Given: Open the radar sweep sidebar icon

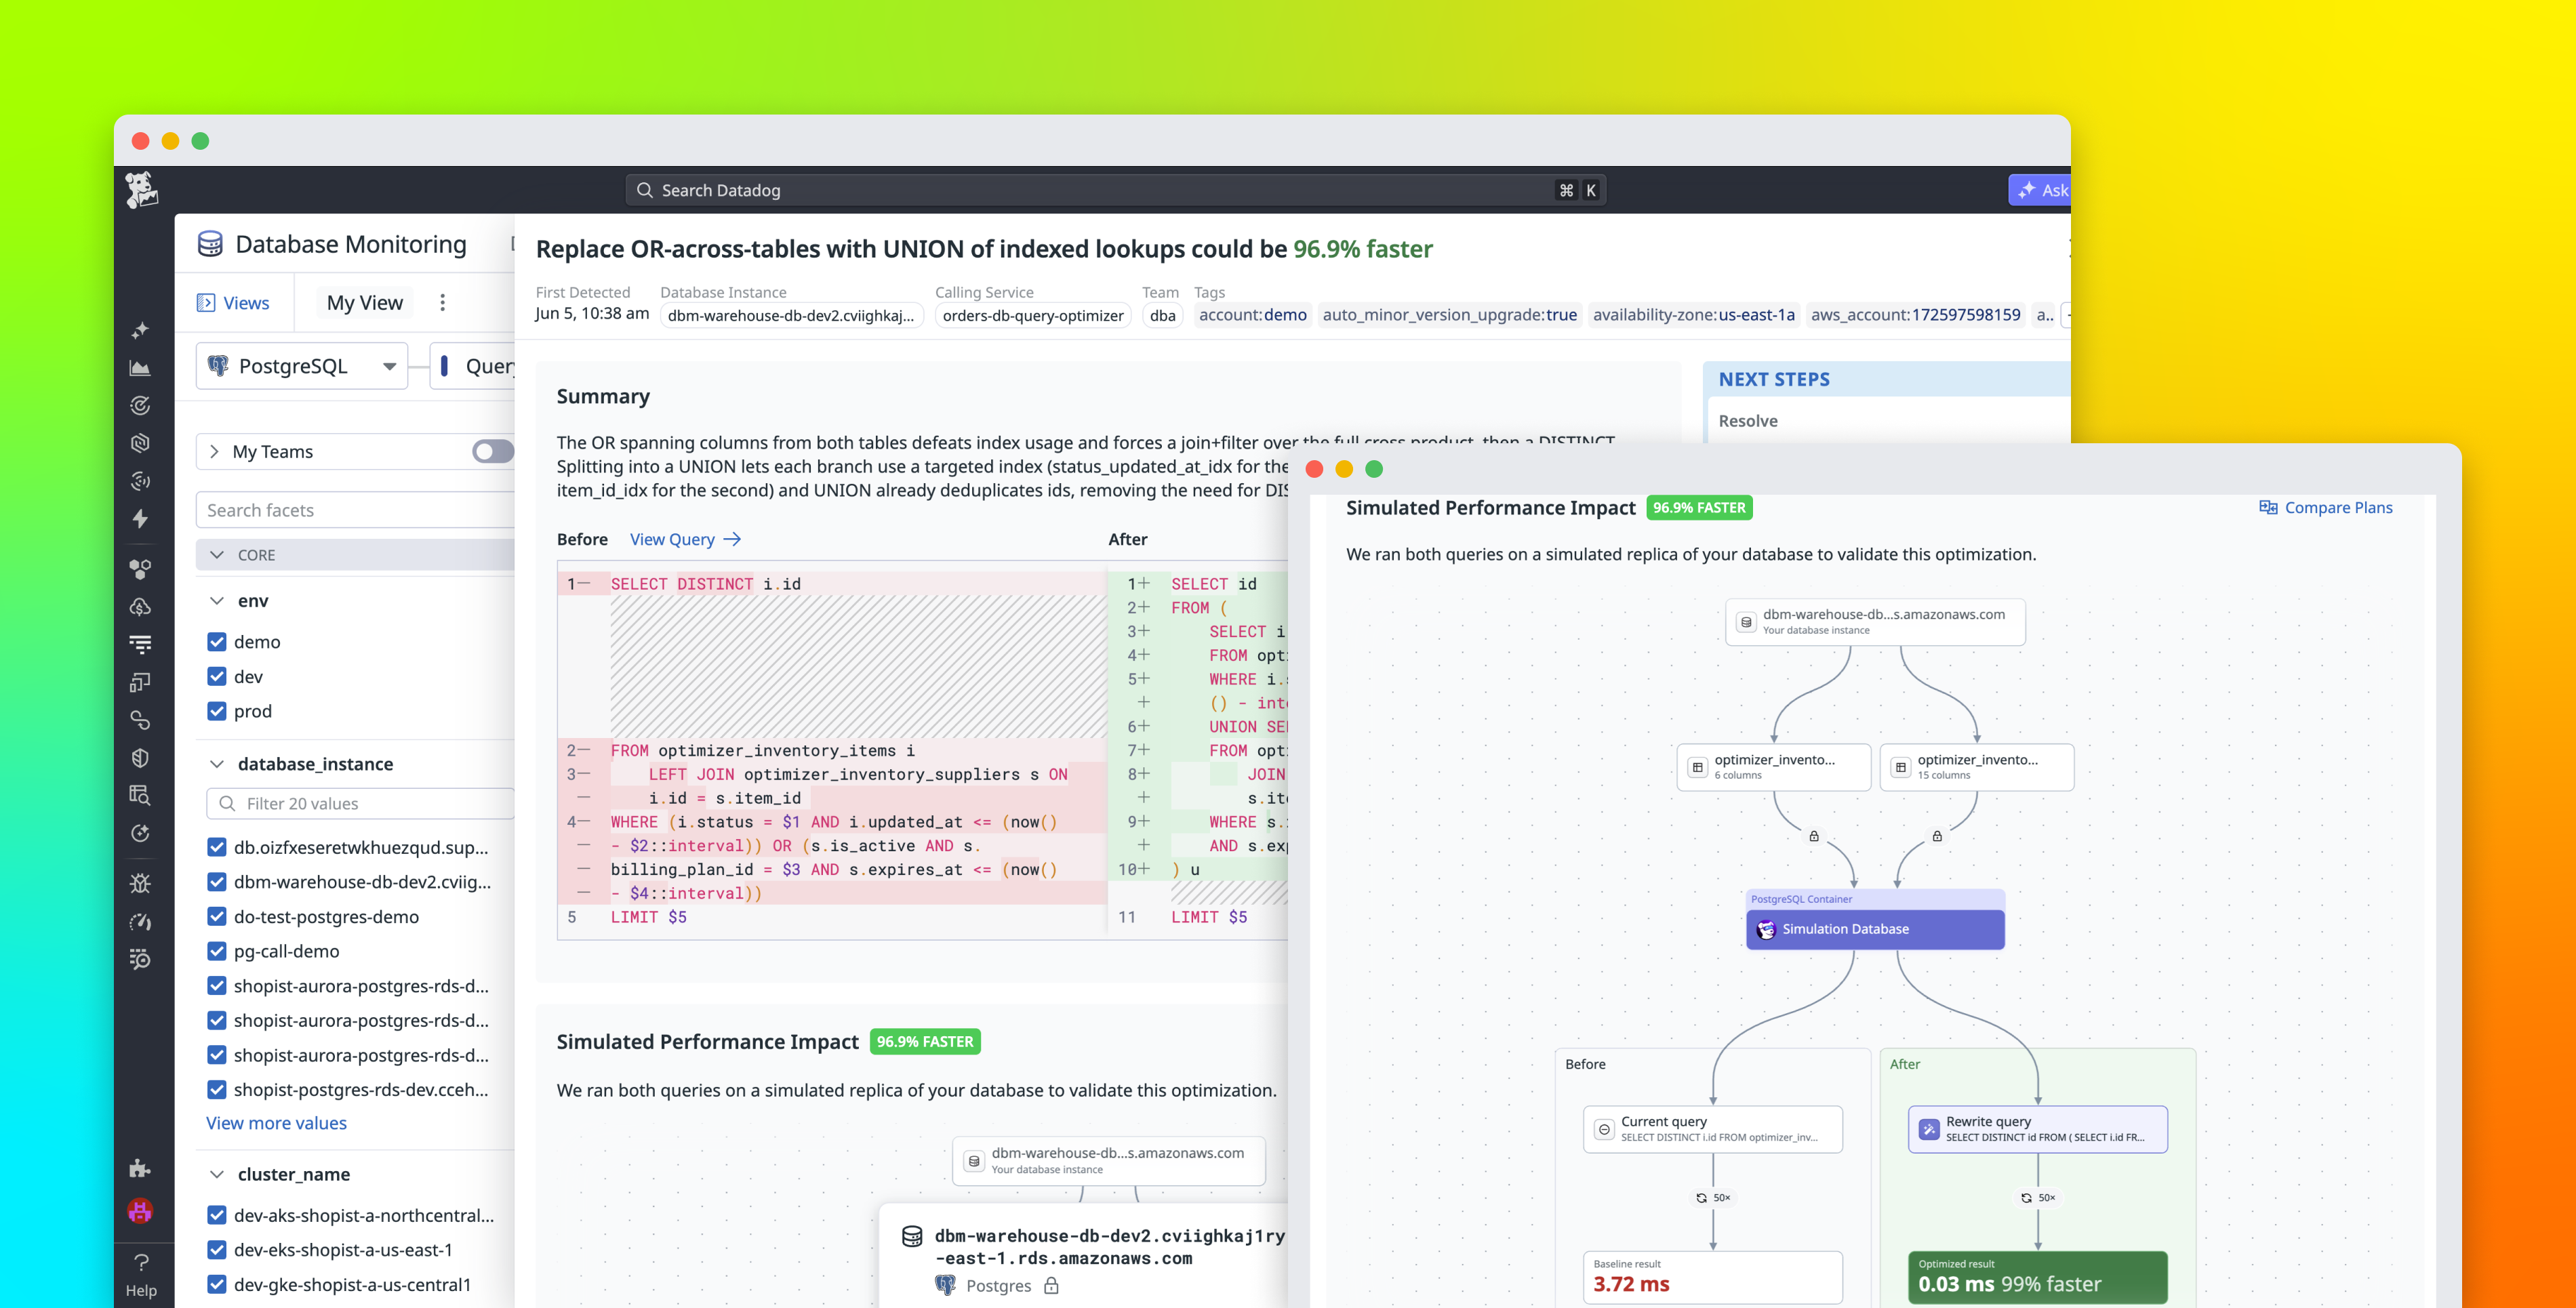Looking at the screenshot, I should click(x=141, y=481).
